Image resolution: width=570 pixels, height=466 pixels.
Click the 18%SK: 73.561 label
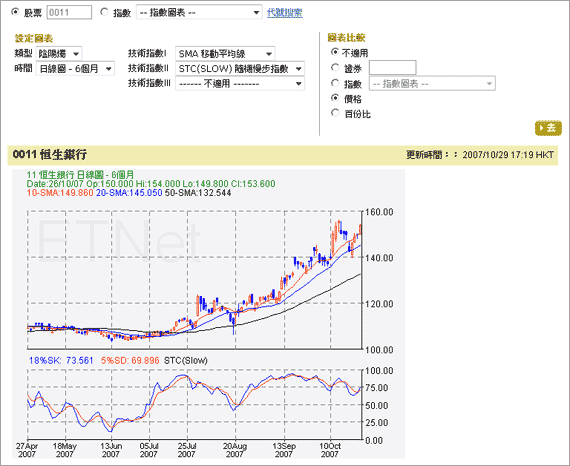pos(61,361)
